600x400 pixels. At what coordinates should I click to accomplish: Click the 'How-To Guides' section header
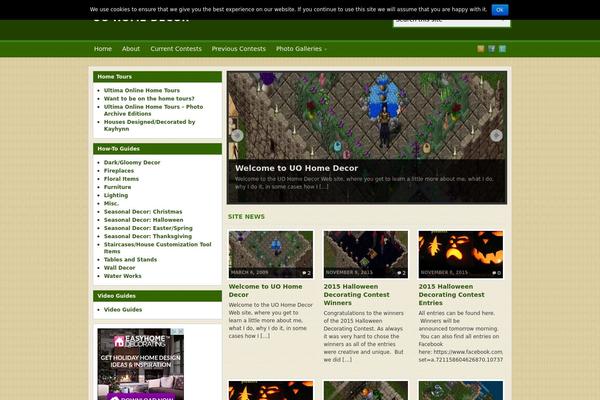tap(157, 149)
